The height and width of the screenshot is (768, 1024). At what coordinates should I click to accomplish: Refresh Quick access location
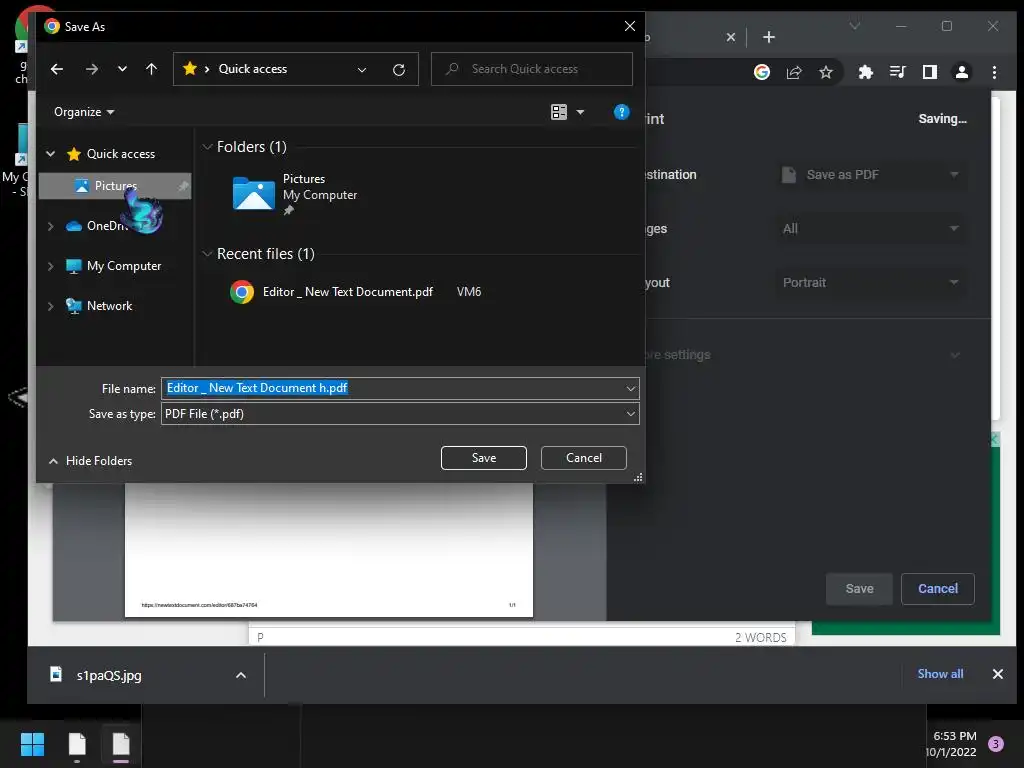point(399,69)
